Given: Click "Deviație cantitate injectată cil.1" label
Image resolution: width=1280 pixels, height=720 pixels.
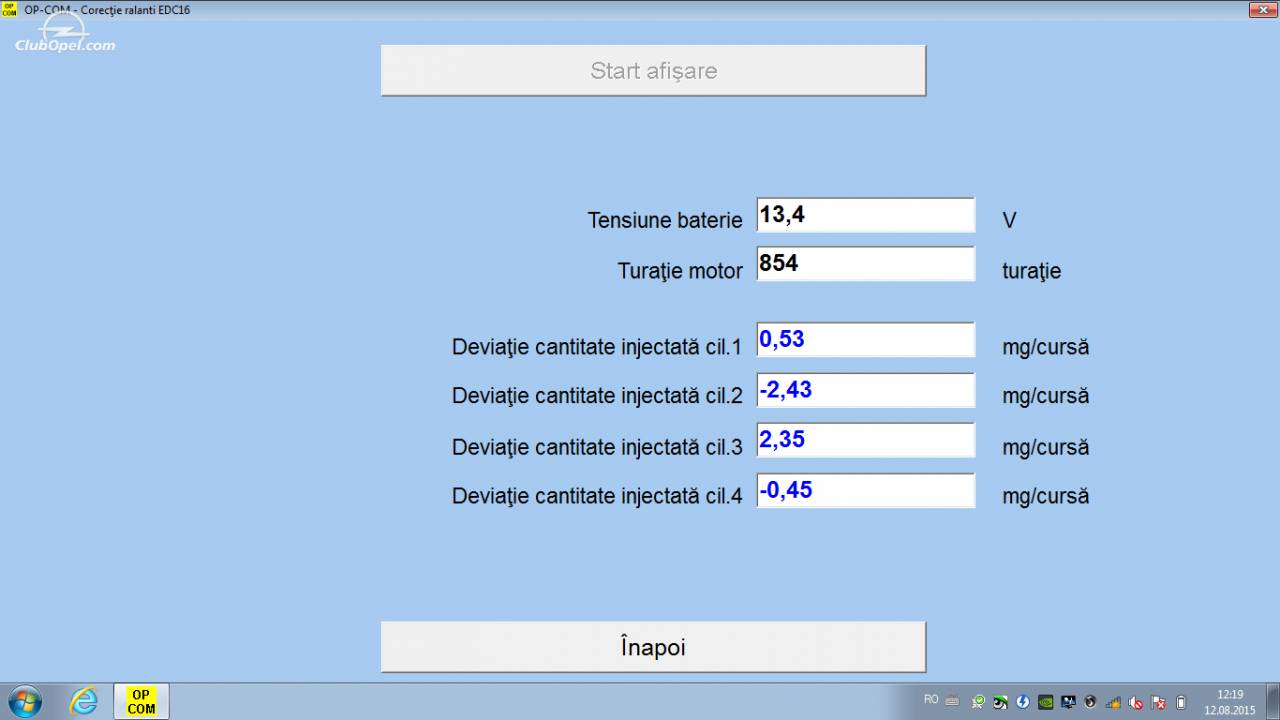Looking at the screenshot, I should 597,347.
